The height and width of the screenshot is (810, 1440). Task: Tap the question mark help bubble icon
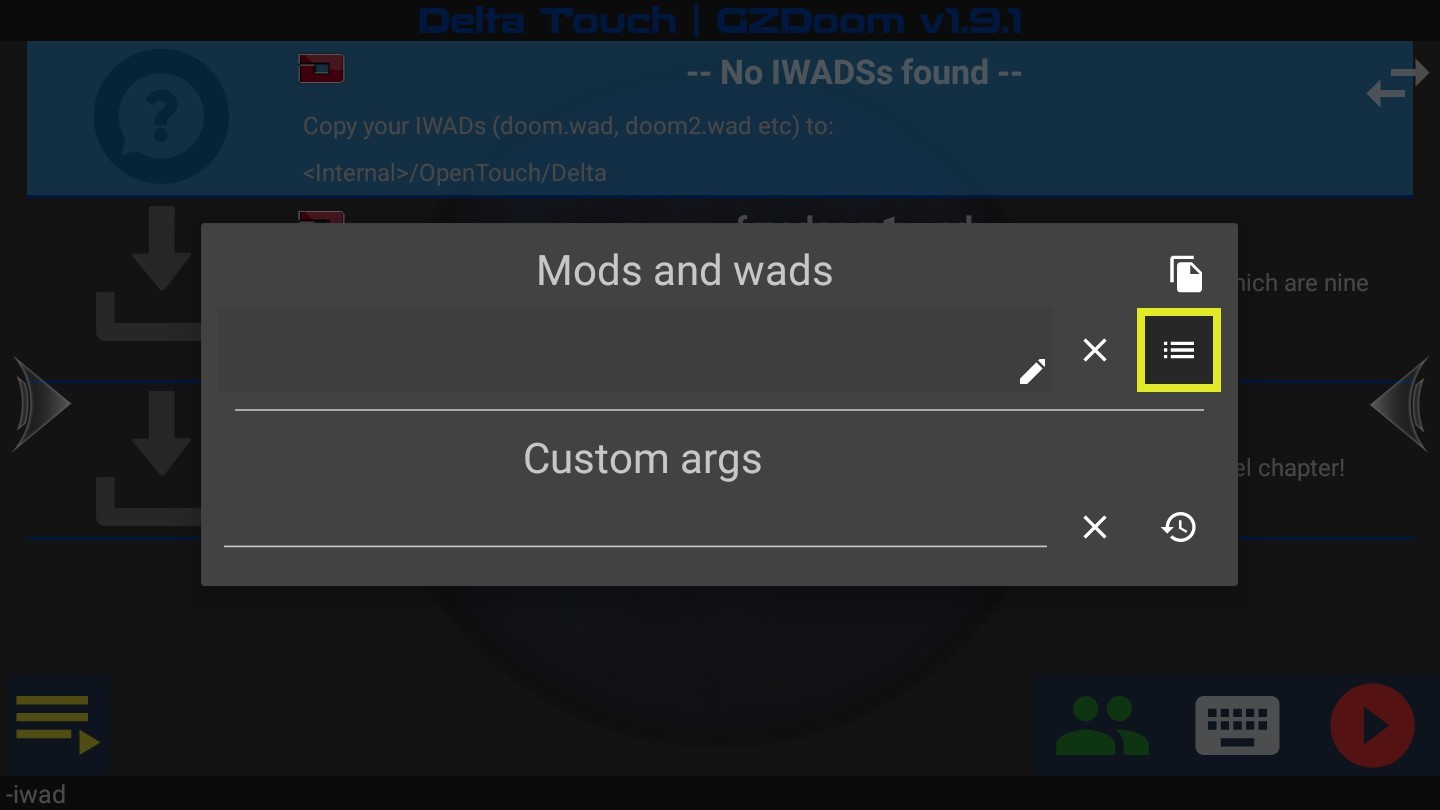click(x=161, y=117)
